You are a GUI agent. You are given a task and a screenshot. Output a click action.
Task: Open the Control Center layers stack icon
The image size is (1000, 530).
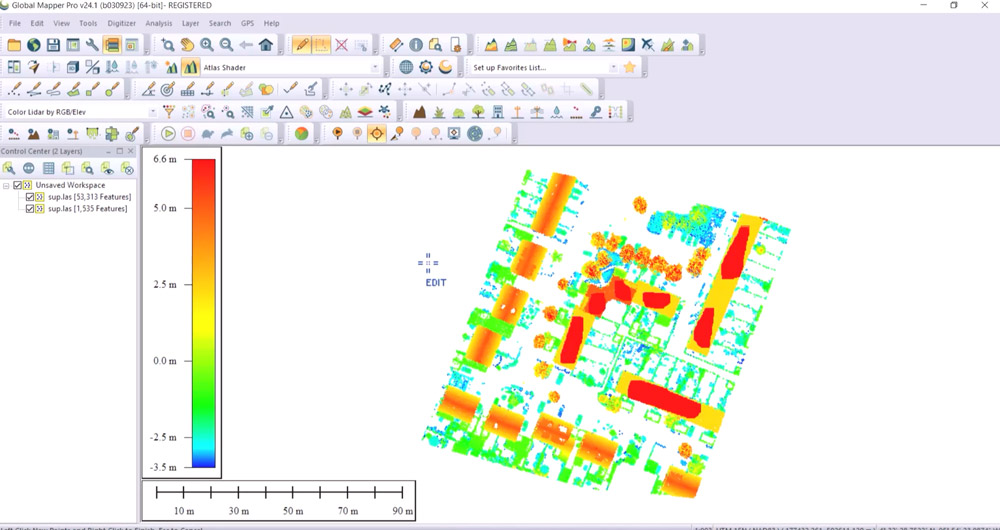(x=112, y=45)
